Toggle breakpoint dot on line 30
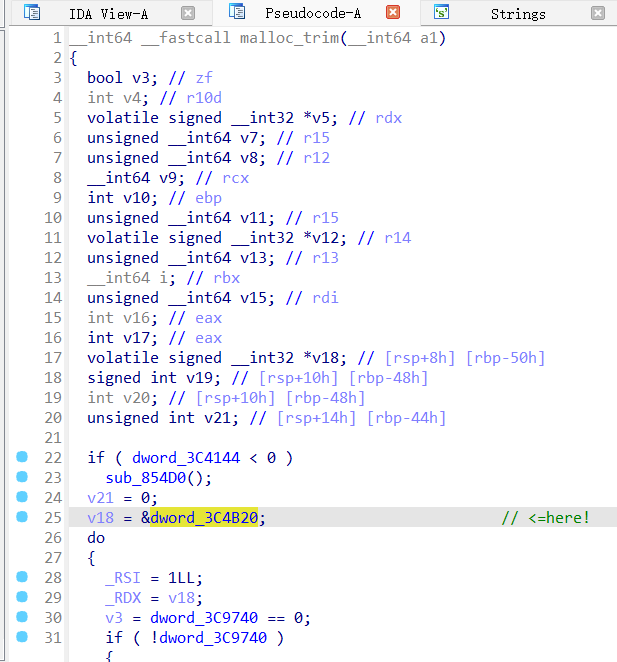Viewport: 617px width, 662px height. 22,617
